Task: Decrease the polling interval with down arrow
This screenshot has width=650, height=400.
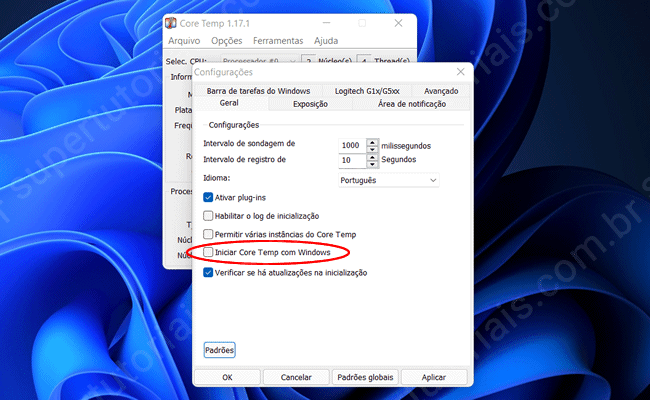Action: [x=373, y=148]
